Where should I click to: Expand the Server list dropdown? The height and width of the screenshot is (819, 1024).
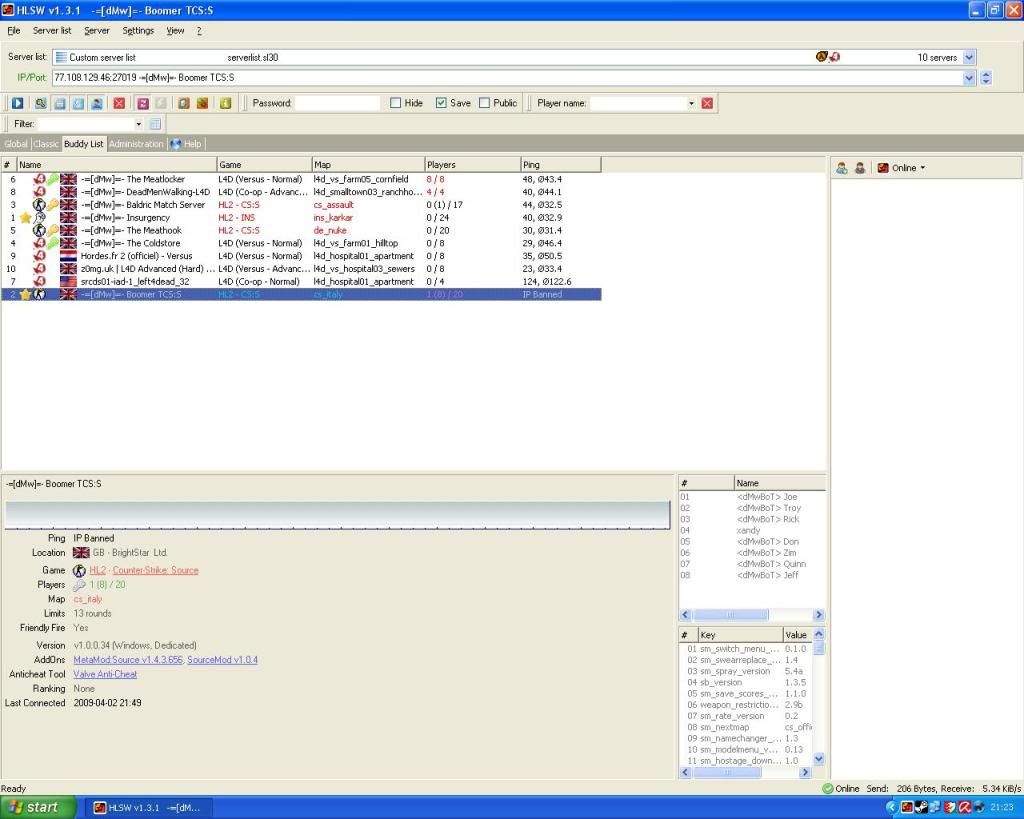point(968,58)
